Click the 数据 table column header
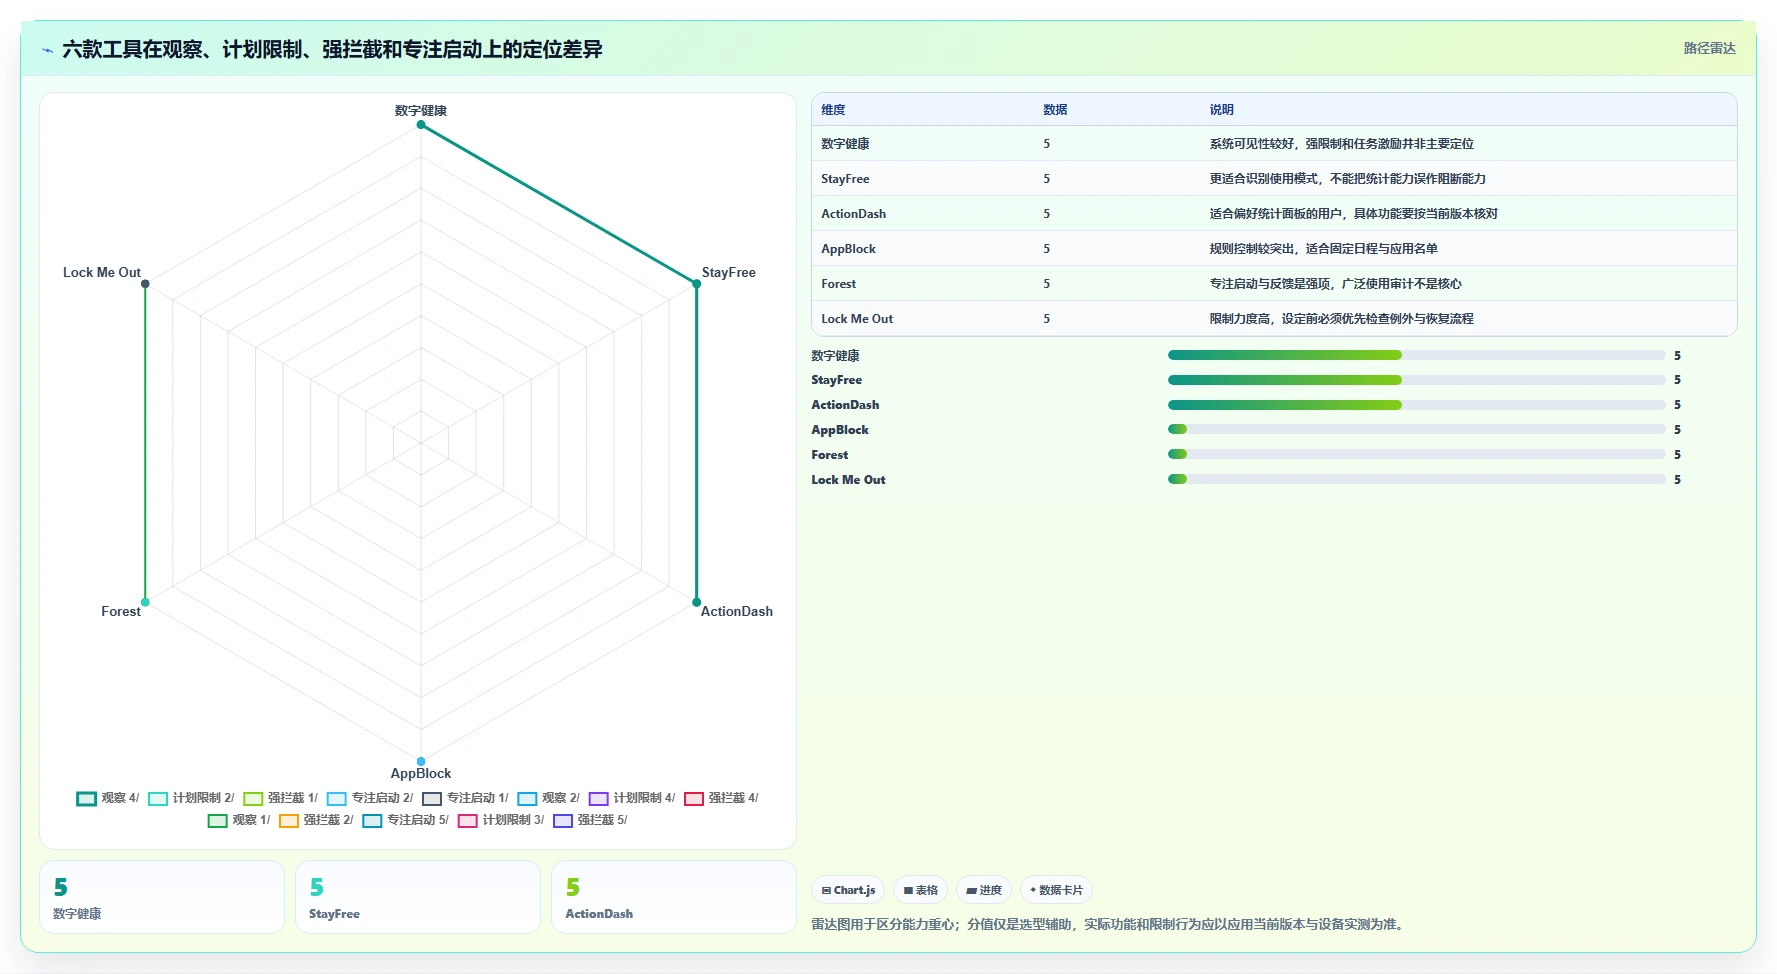This screenshot has height=974, width=1777. [1055, 110]
